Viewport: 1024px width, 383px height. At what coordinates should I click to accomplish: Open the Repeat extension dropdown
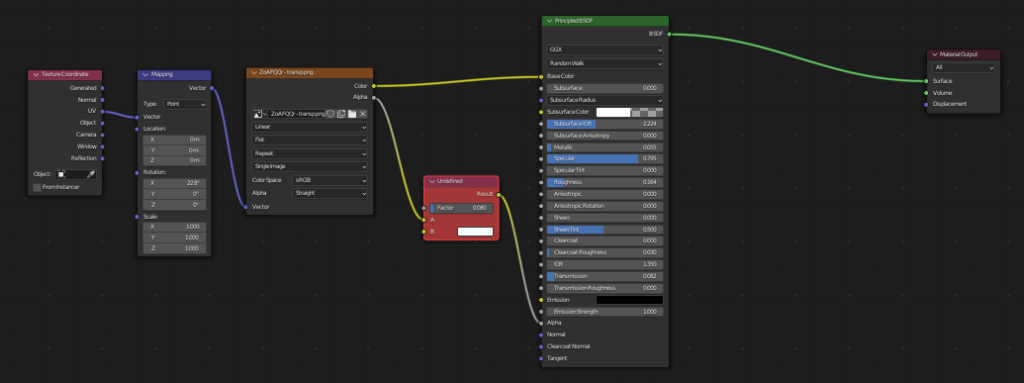(310, 154)
